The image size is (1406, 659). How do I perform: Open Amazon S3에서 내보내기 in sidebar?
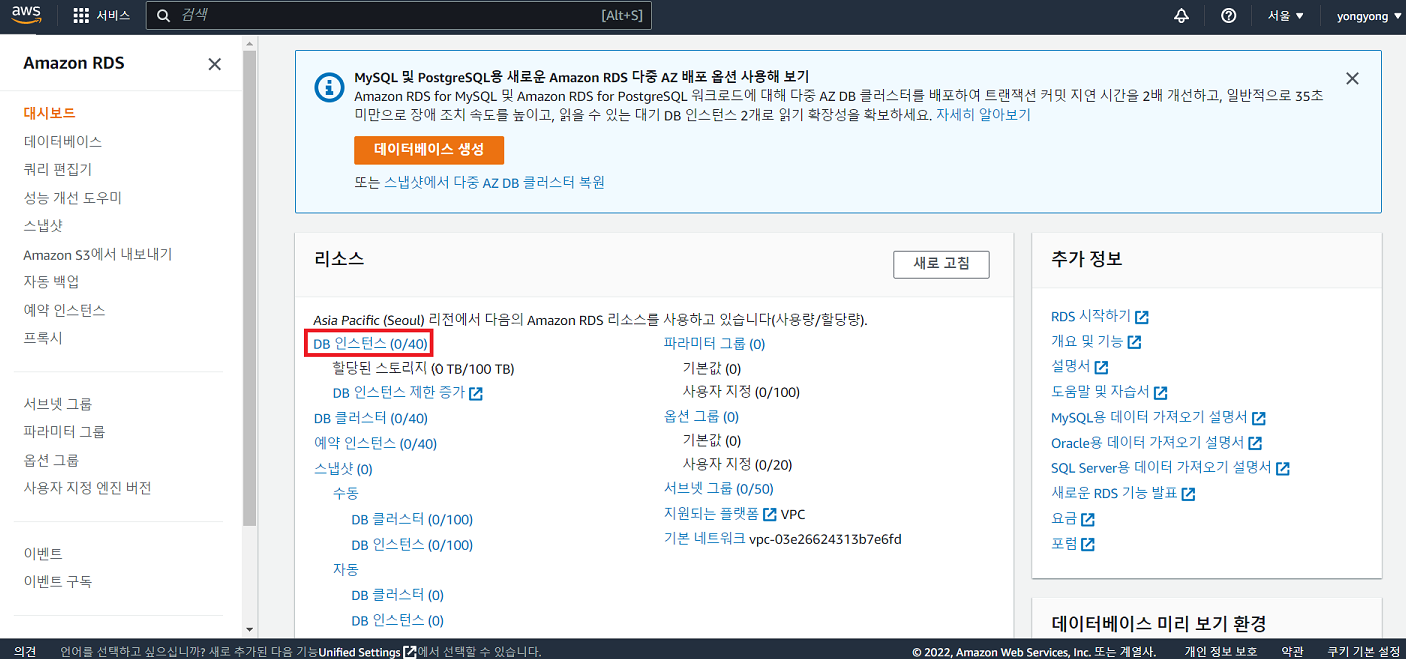(97, 254)
